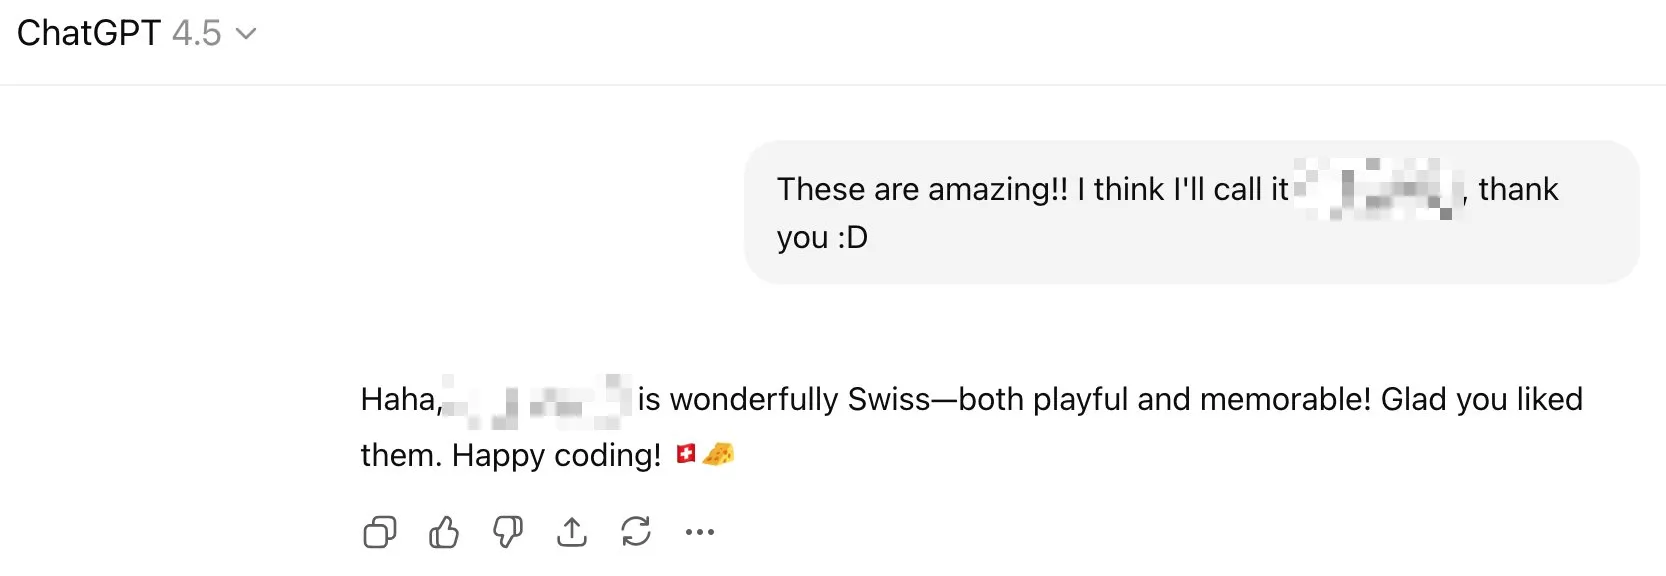Click the share response icon
Screen dimensions: 1666x576
pyautogui.click(x=572, y=532)
